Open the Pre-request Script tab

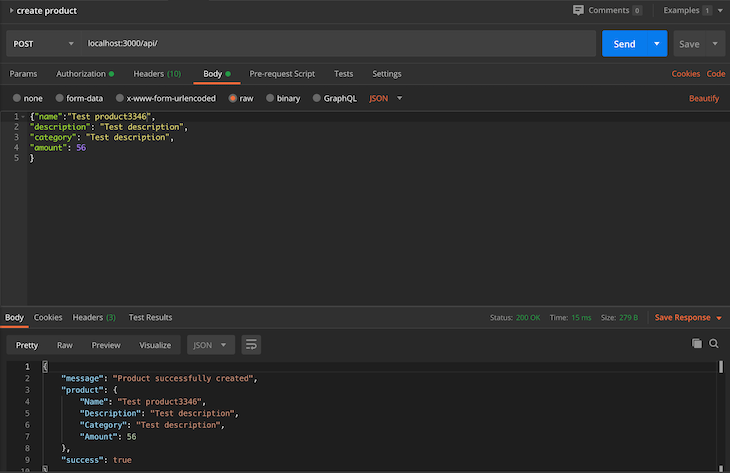tap(282, 74)
